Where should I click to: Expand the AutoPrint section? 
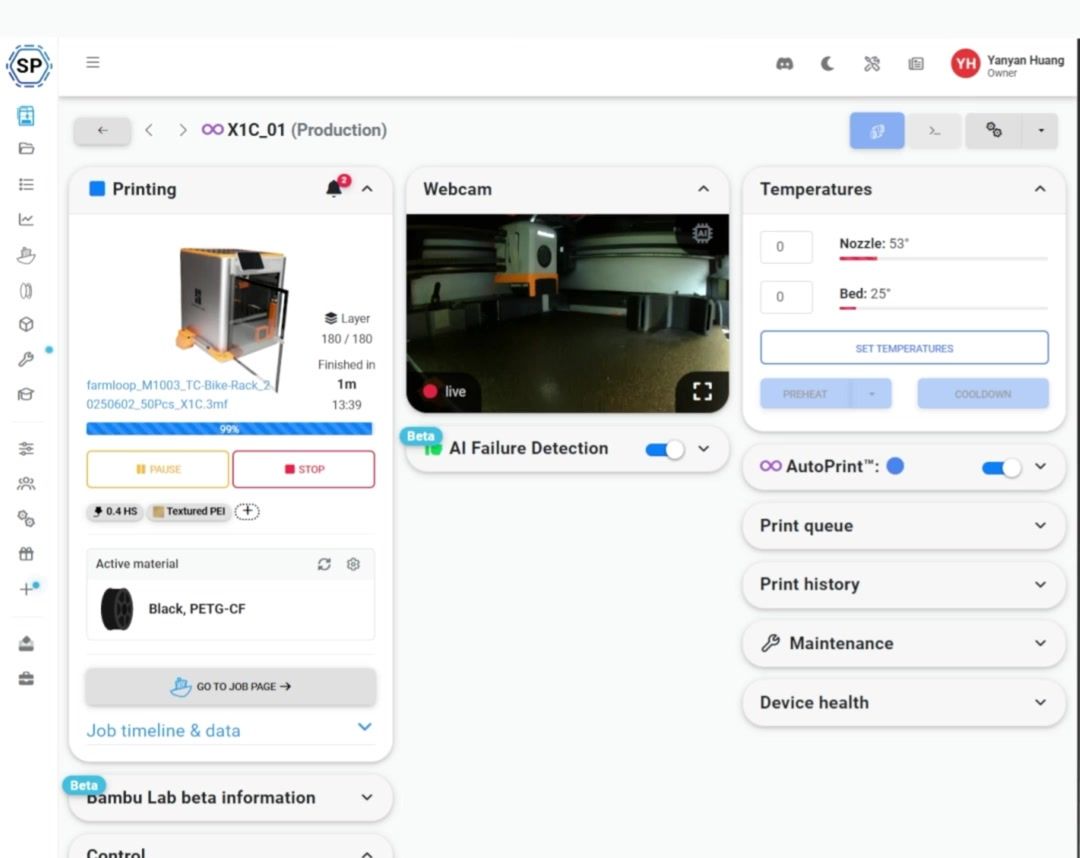(x=1040, y=466)
